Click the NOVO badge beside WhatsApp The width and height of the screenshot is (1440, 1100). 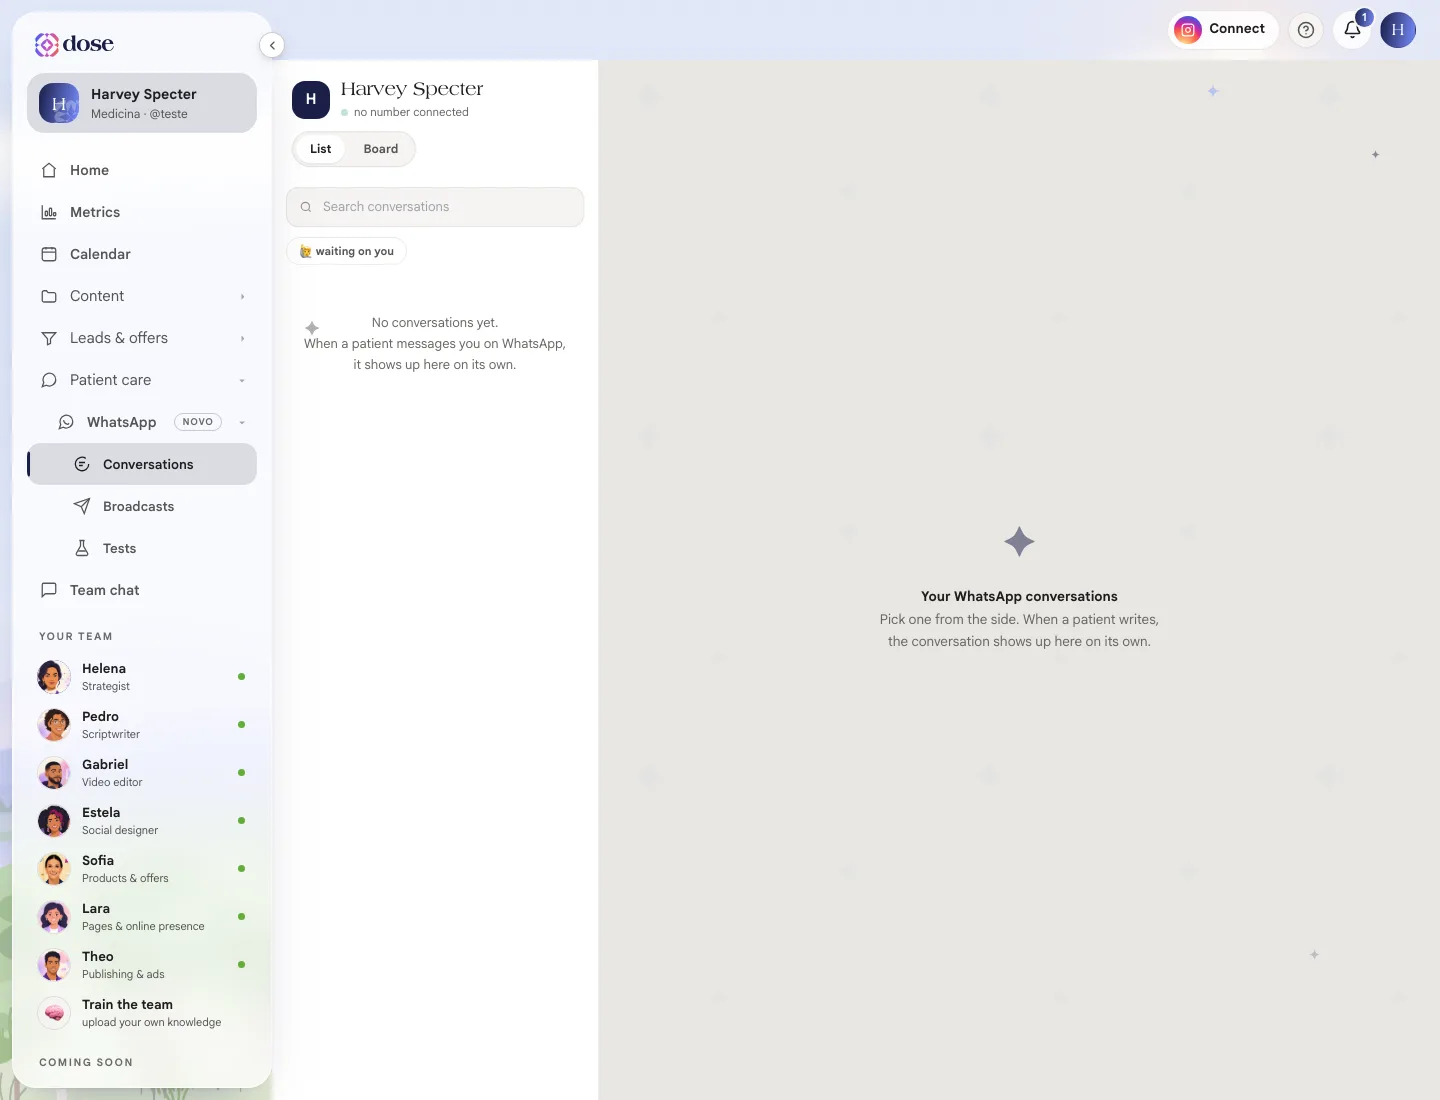point(198,422)
